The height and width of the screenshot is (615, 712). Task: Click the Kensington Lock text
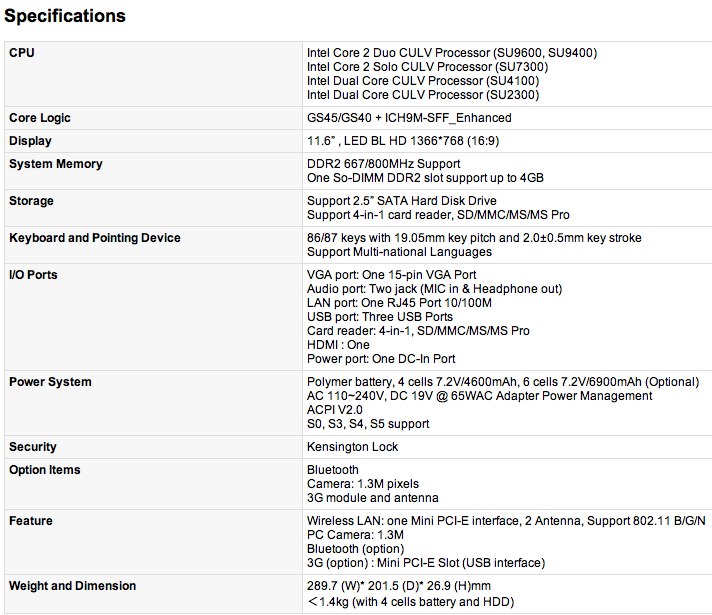[352, 447]
